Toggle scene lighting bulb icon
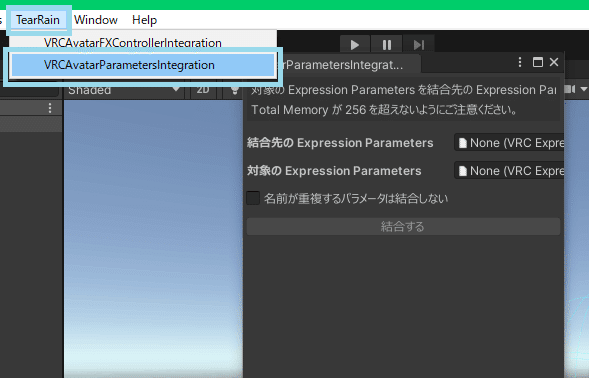The image size is (589, 378). (x=234, y=90)
